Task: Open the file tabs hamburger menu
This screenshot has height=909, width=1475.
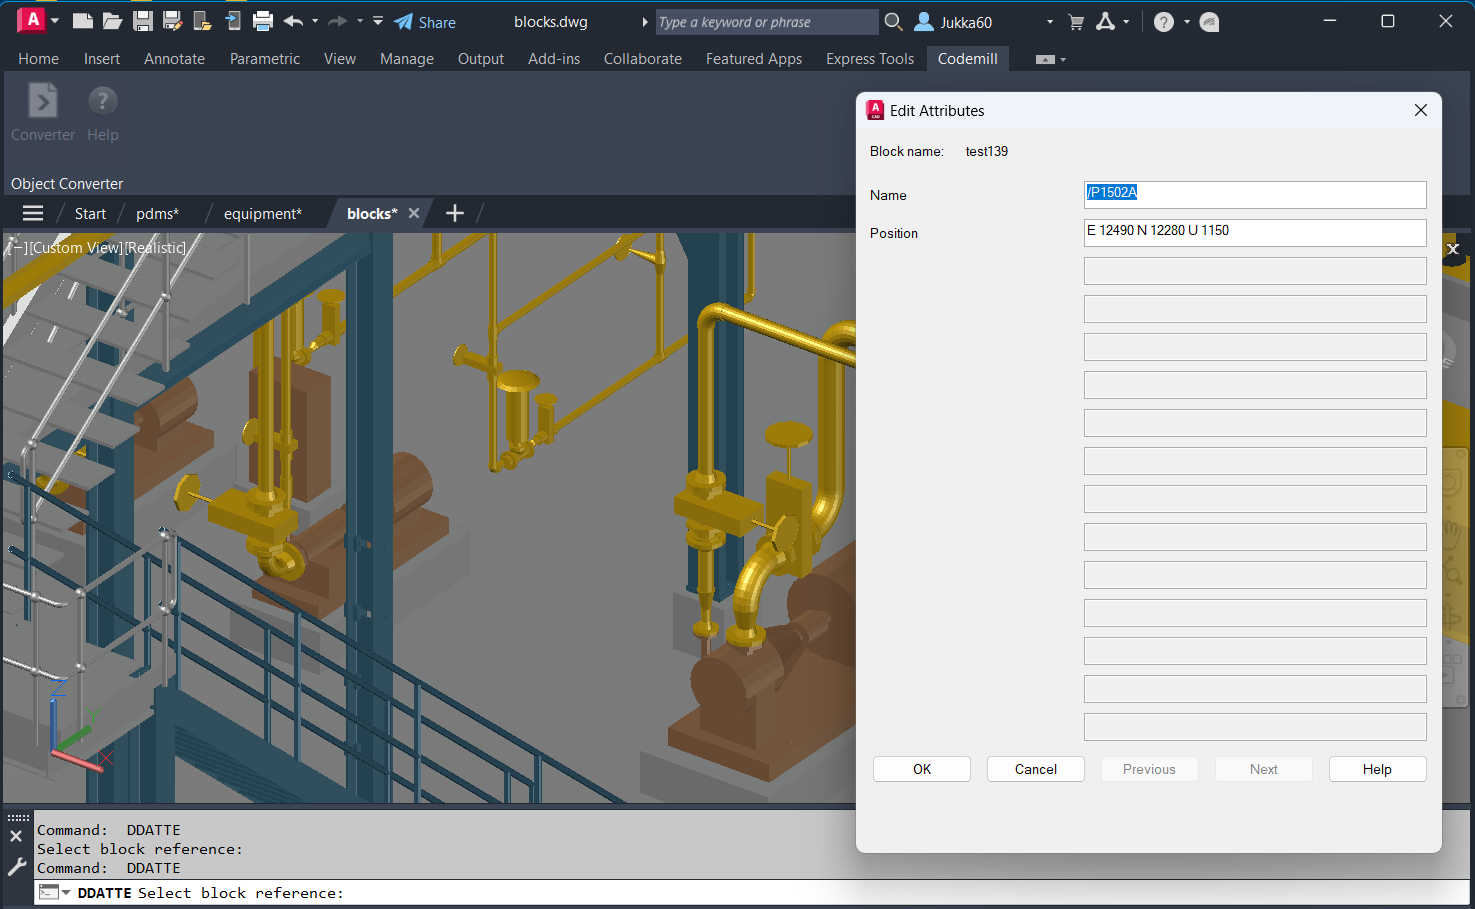Action: [33, 213]
